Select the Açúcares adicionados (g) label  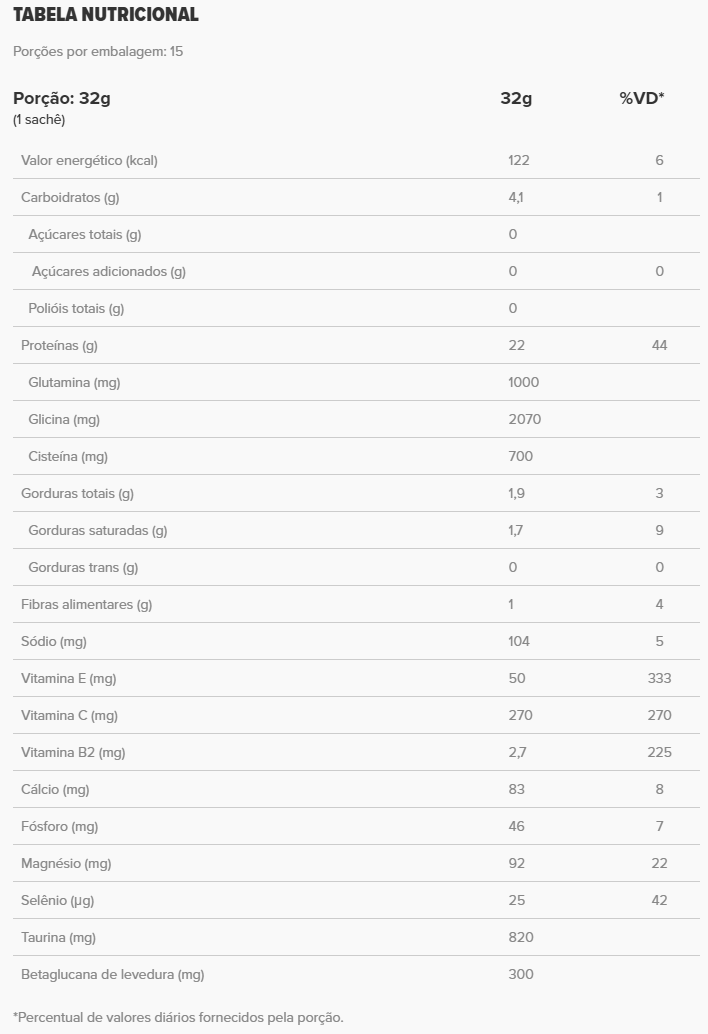[x=109, y=271]
